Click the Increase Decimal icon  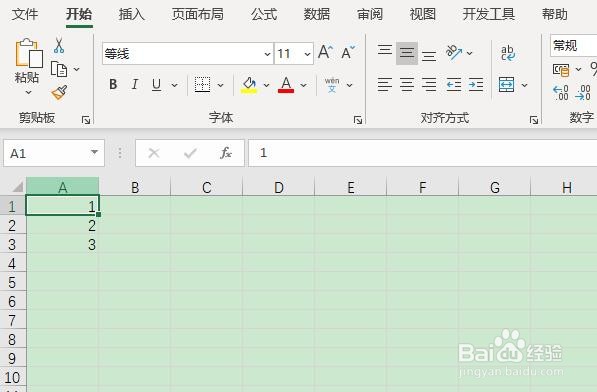[560, 92]
